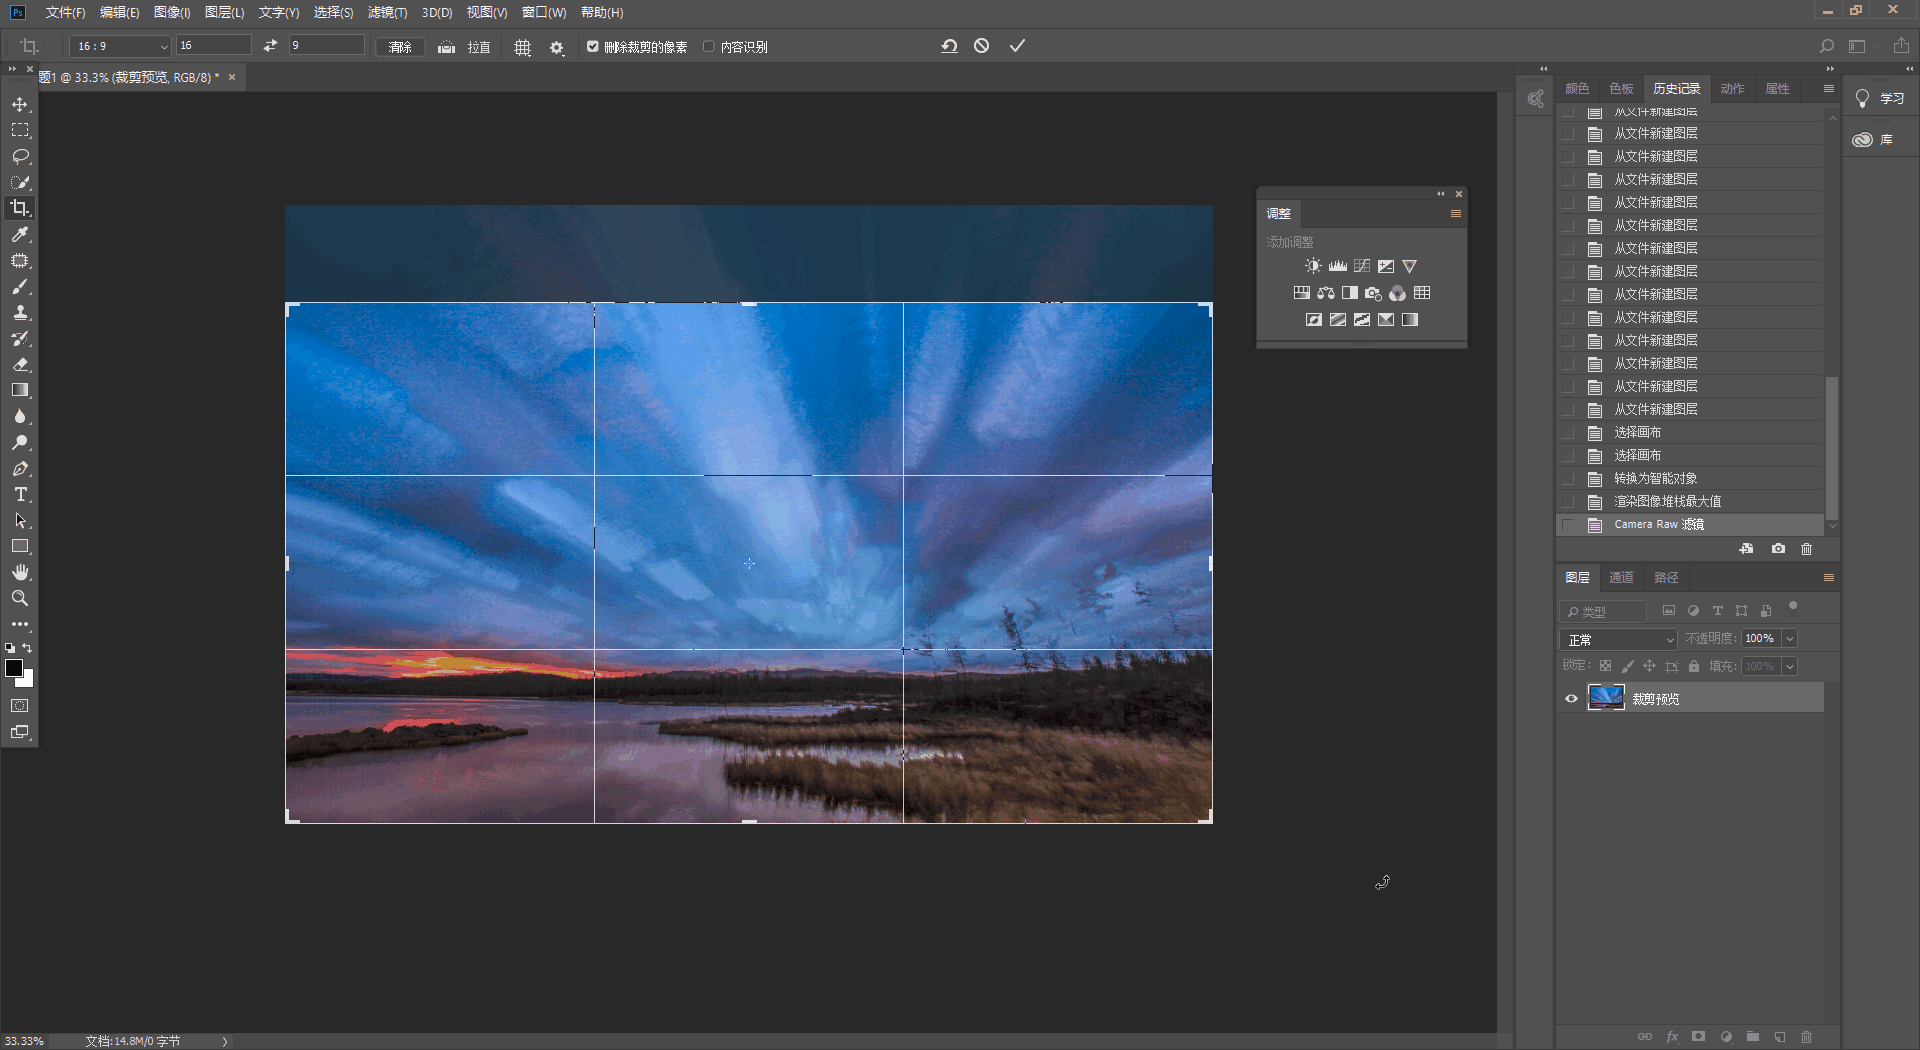Select the Lasso tool

(x=20, y=156)
